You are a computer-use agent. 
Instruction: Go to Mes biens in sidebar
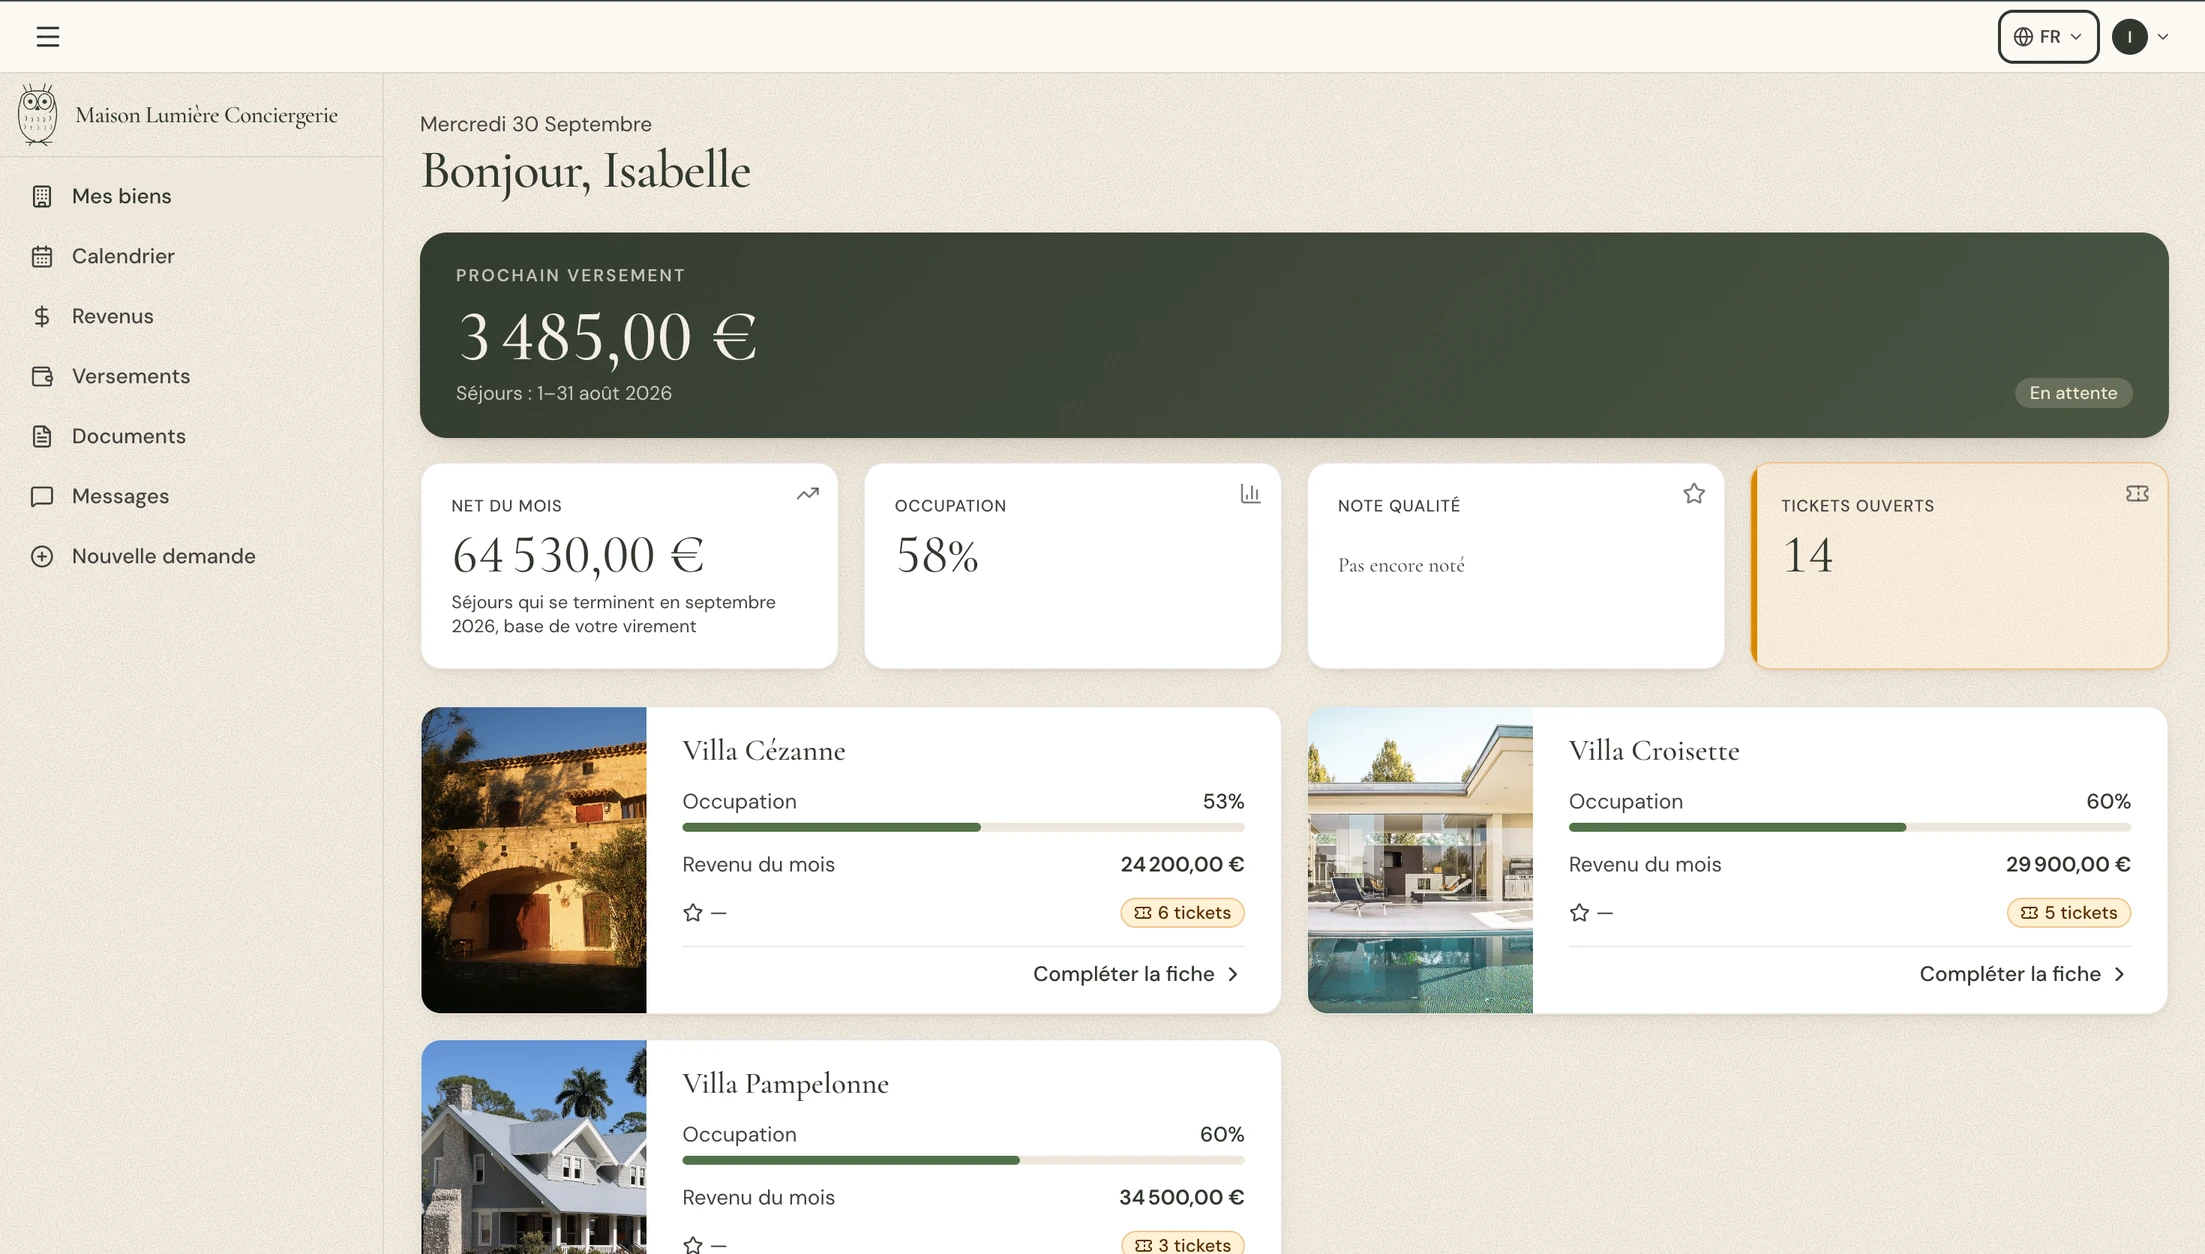(x=191, y=196)
